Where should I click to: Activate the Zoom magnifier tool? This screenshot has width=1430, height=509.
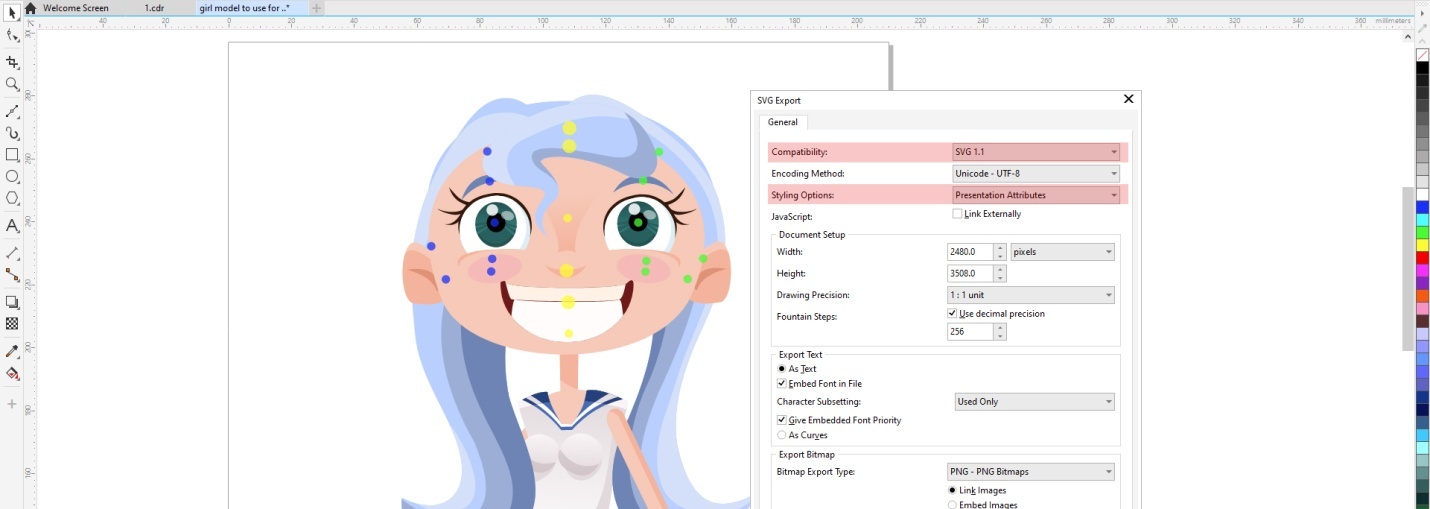pos(12,85)
